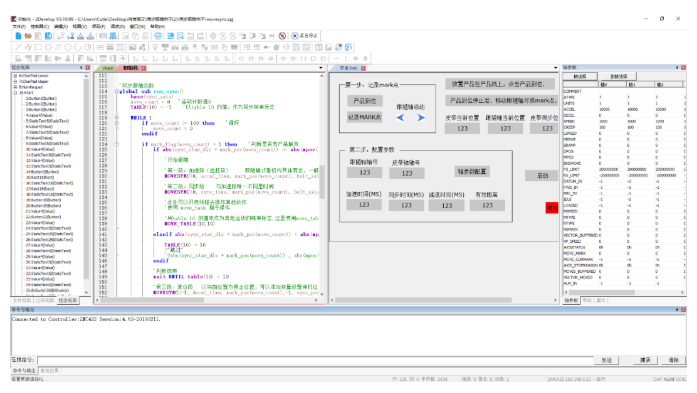Pin the 轴参数 panel with its pin icon

(677, 68)
